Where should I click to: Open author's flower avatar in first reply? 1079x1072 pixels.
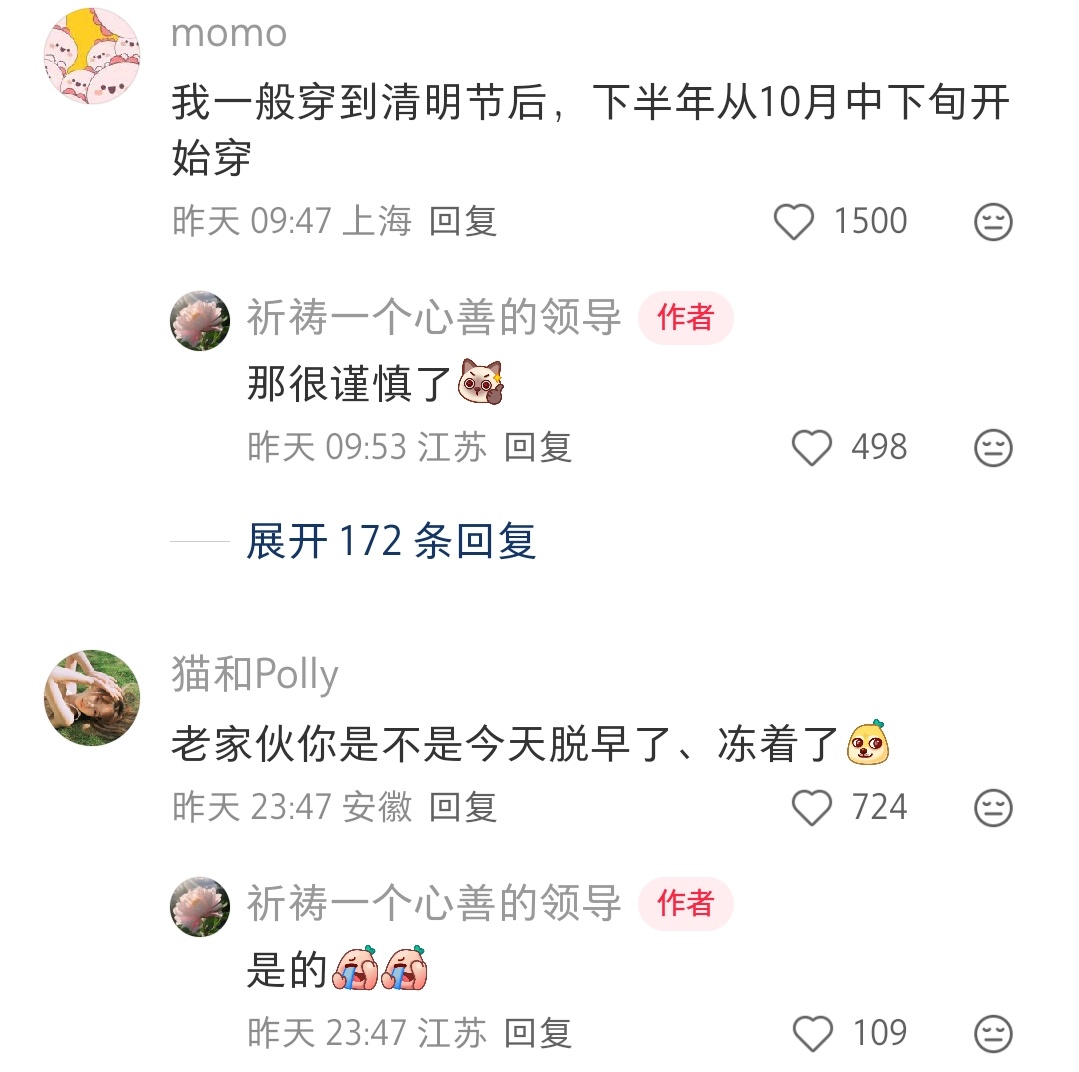(200, 321)
